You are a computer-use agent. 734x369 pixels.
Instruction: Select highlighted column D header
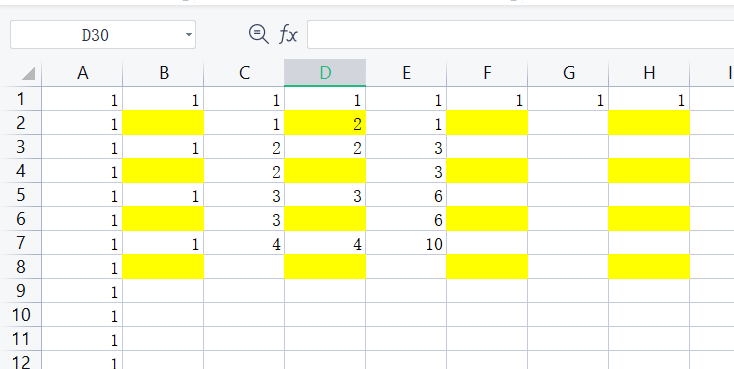point(325,73)
